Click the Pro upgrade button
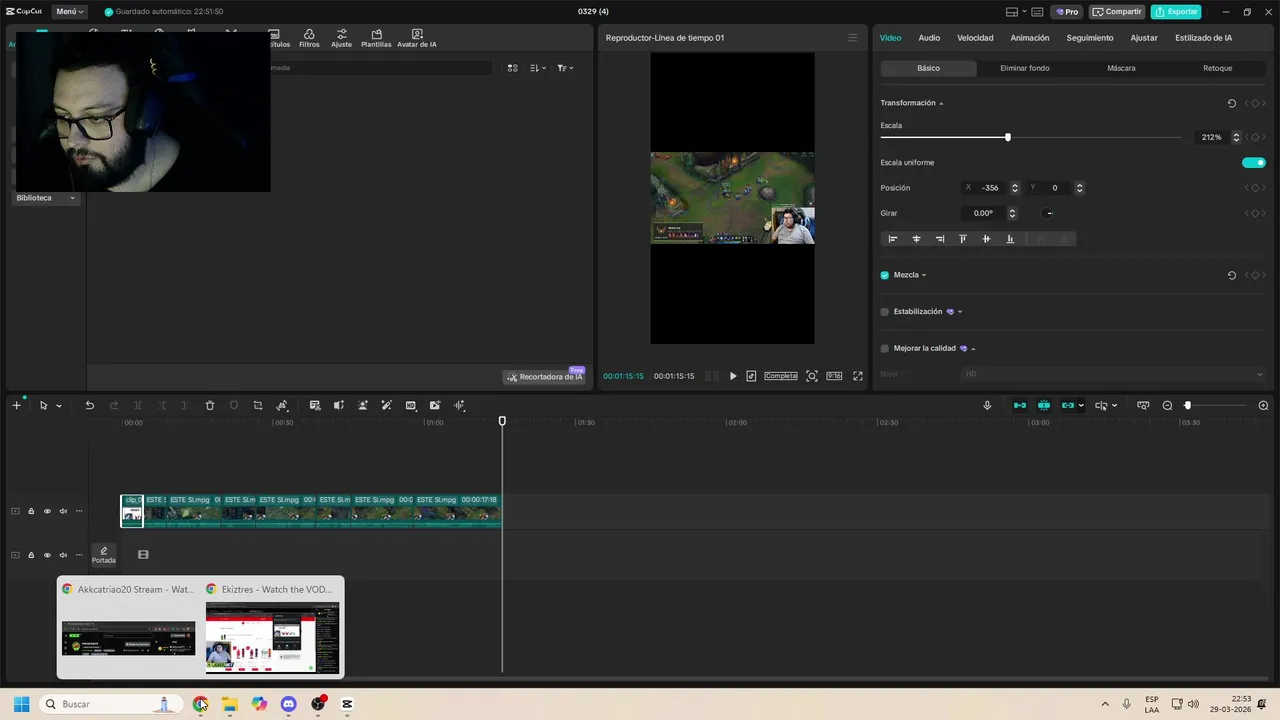Screen dimensions: 1280x720 pos(1067,12)
